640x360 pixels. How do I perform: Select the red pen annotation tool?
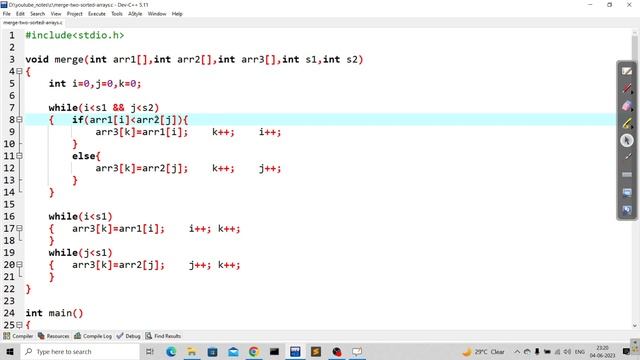point(627,88)
